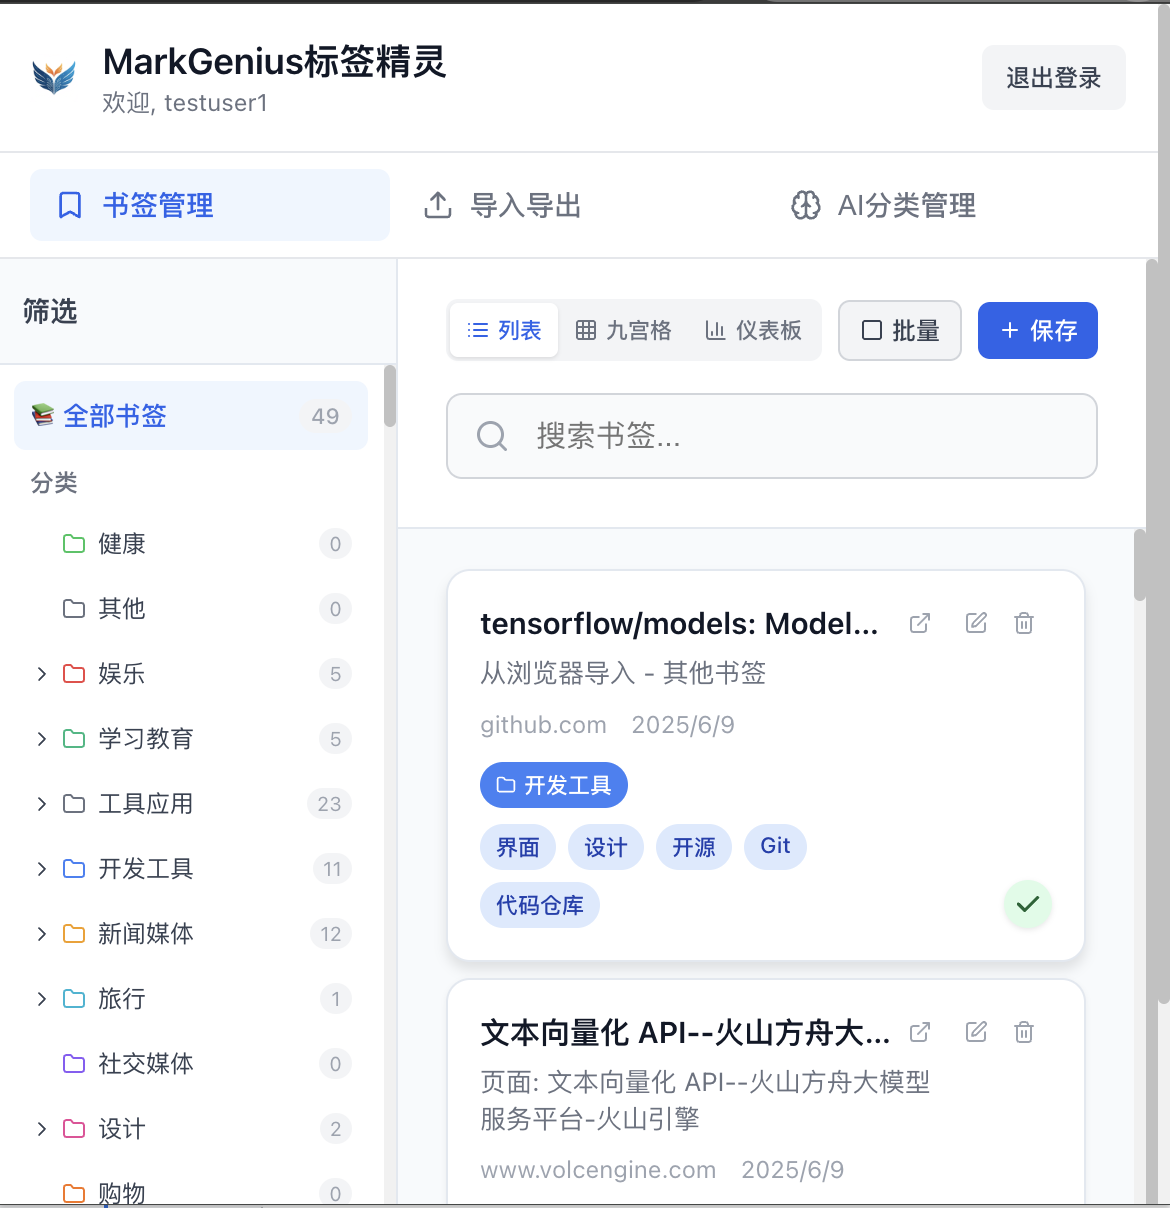Delete the 文本向量化 API bookmark
Image resolution: width=1170 pixels, height=1208 pixels.
pos(1024,1032)
